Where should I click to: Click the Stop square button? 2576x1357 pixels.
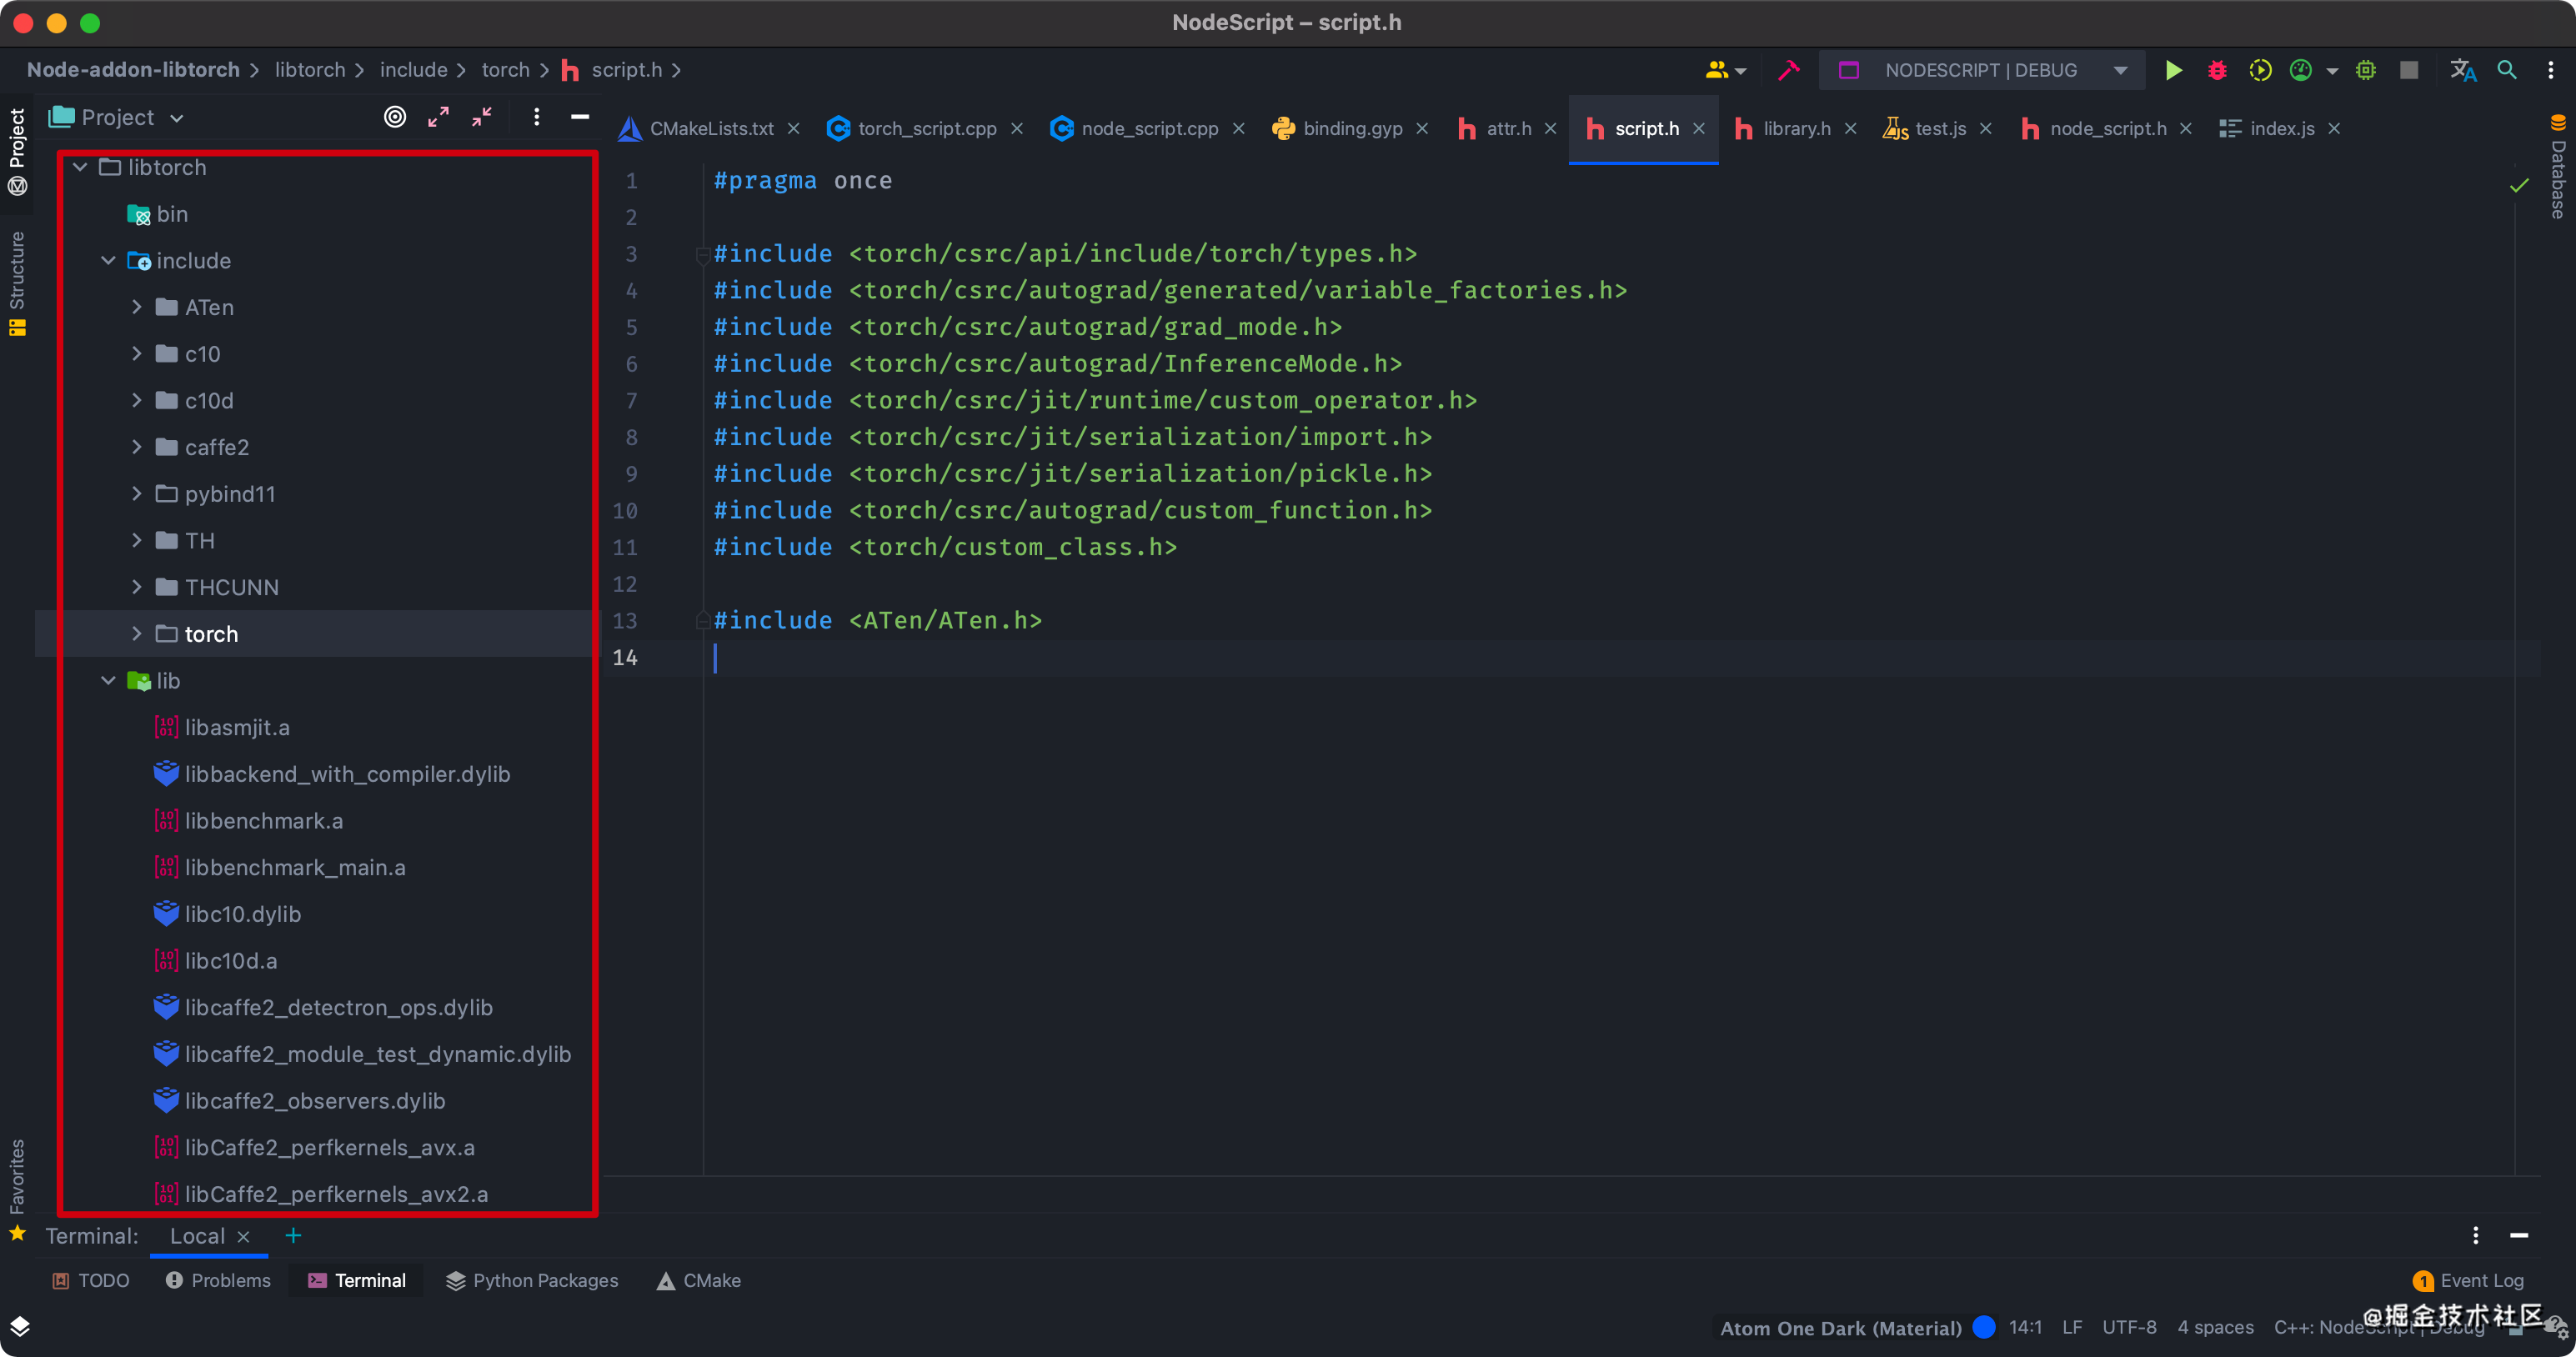[2409, 70]
